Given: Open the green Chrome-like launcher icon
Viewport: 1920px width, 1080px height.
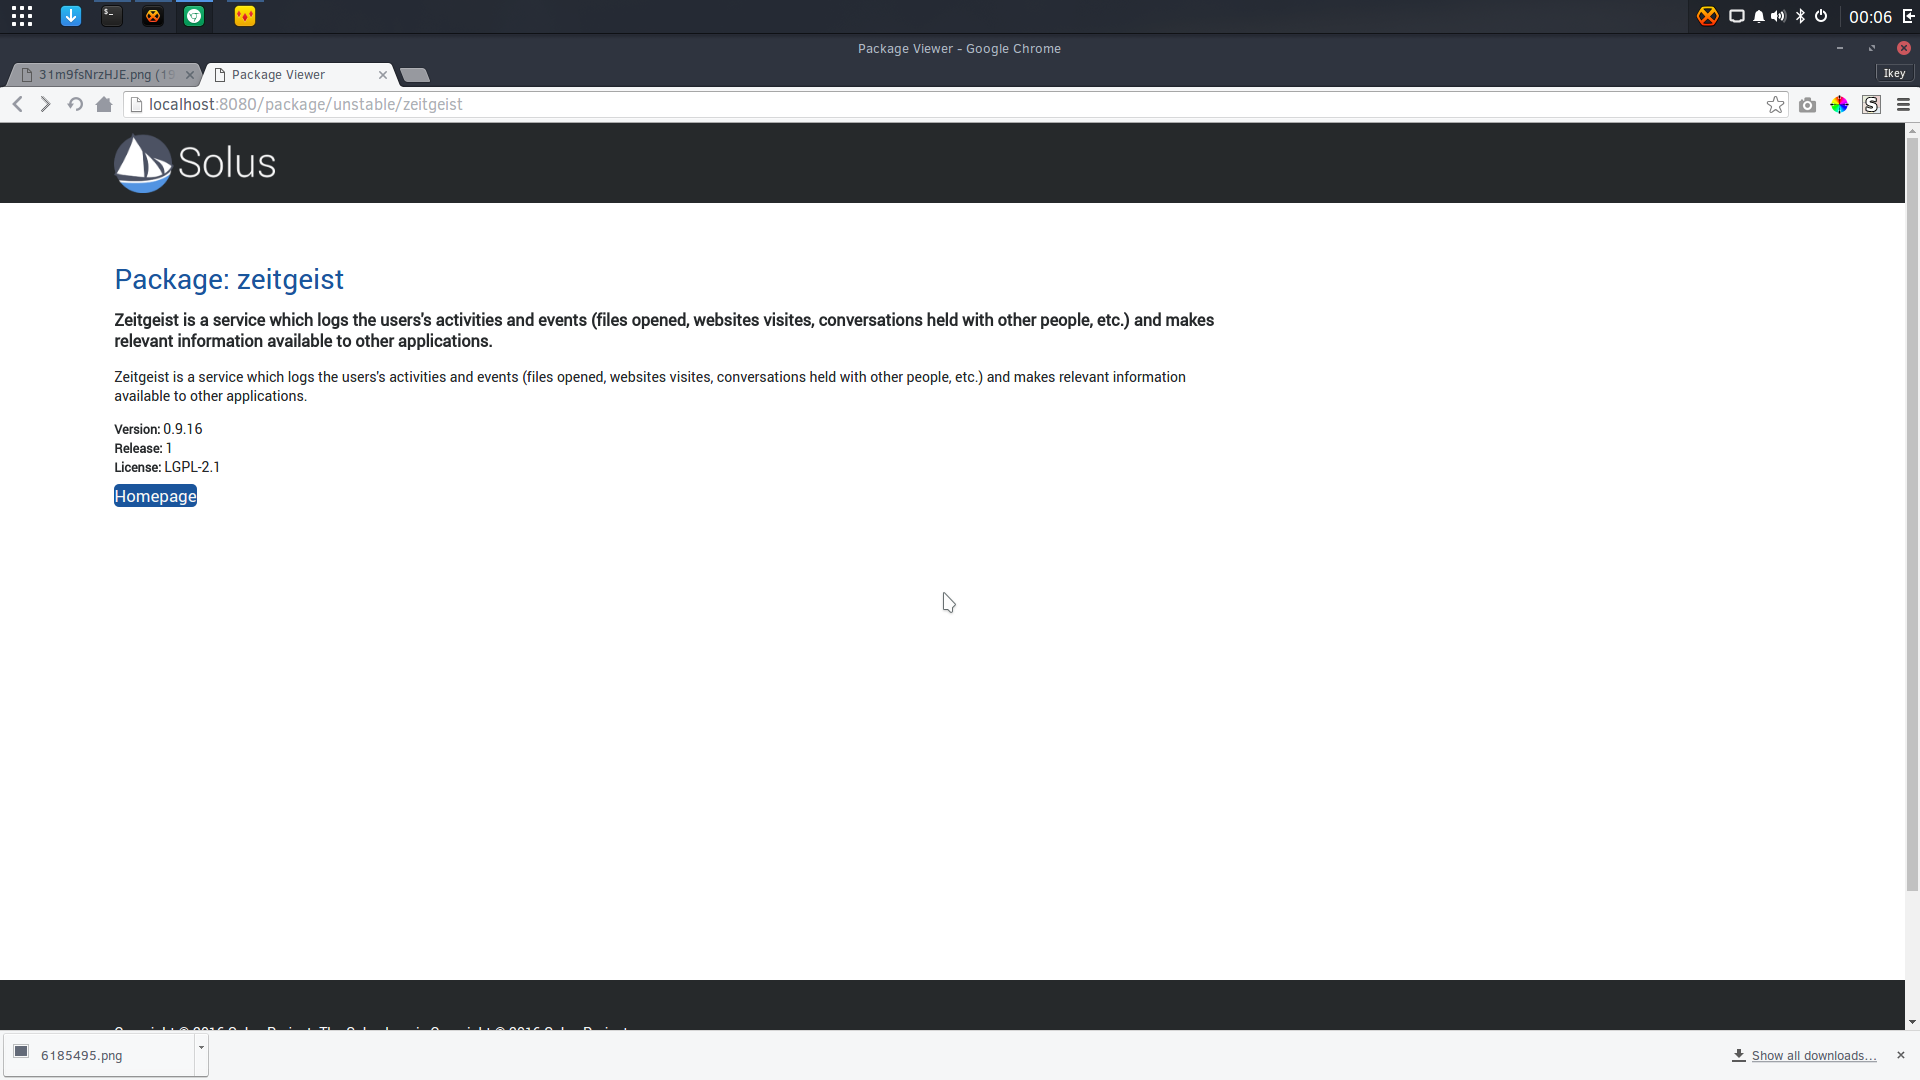Looking at the screenshot, I should [194, 16].
